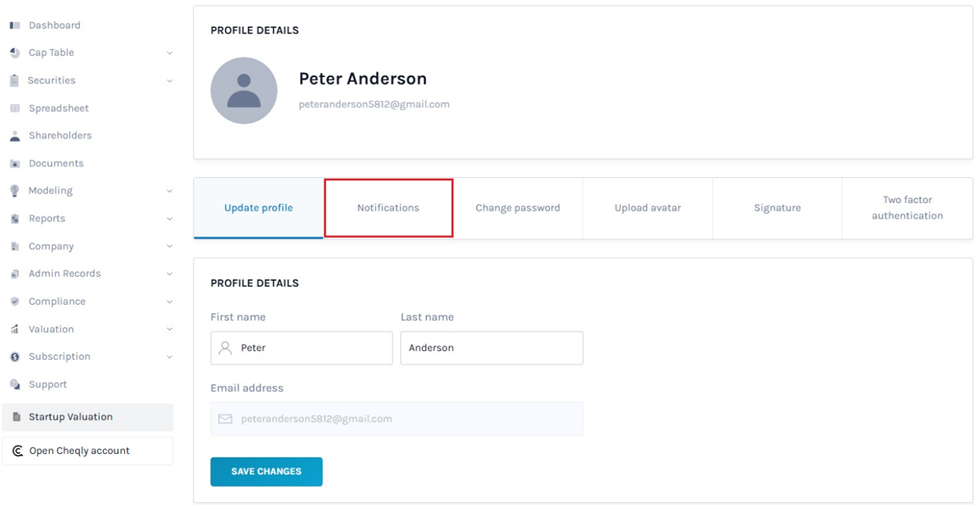Open the Upload avatar tab
Viewport: 974px width, 505px height.
[648, 208]
